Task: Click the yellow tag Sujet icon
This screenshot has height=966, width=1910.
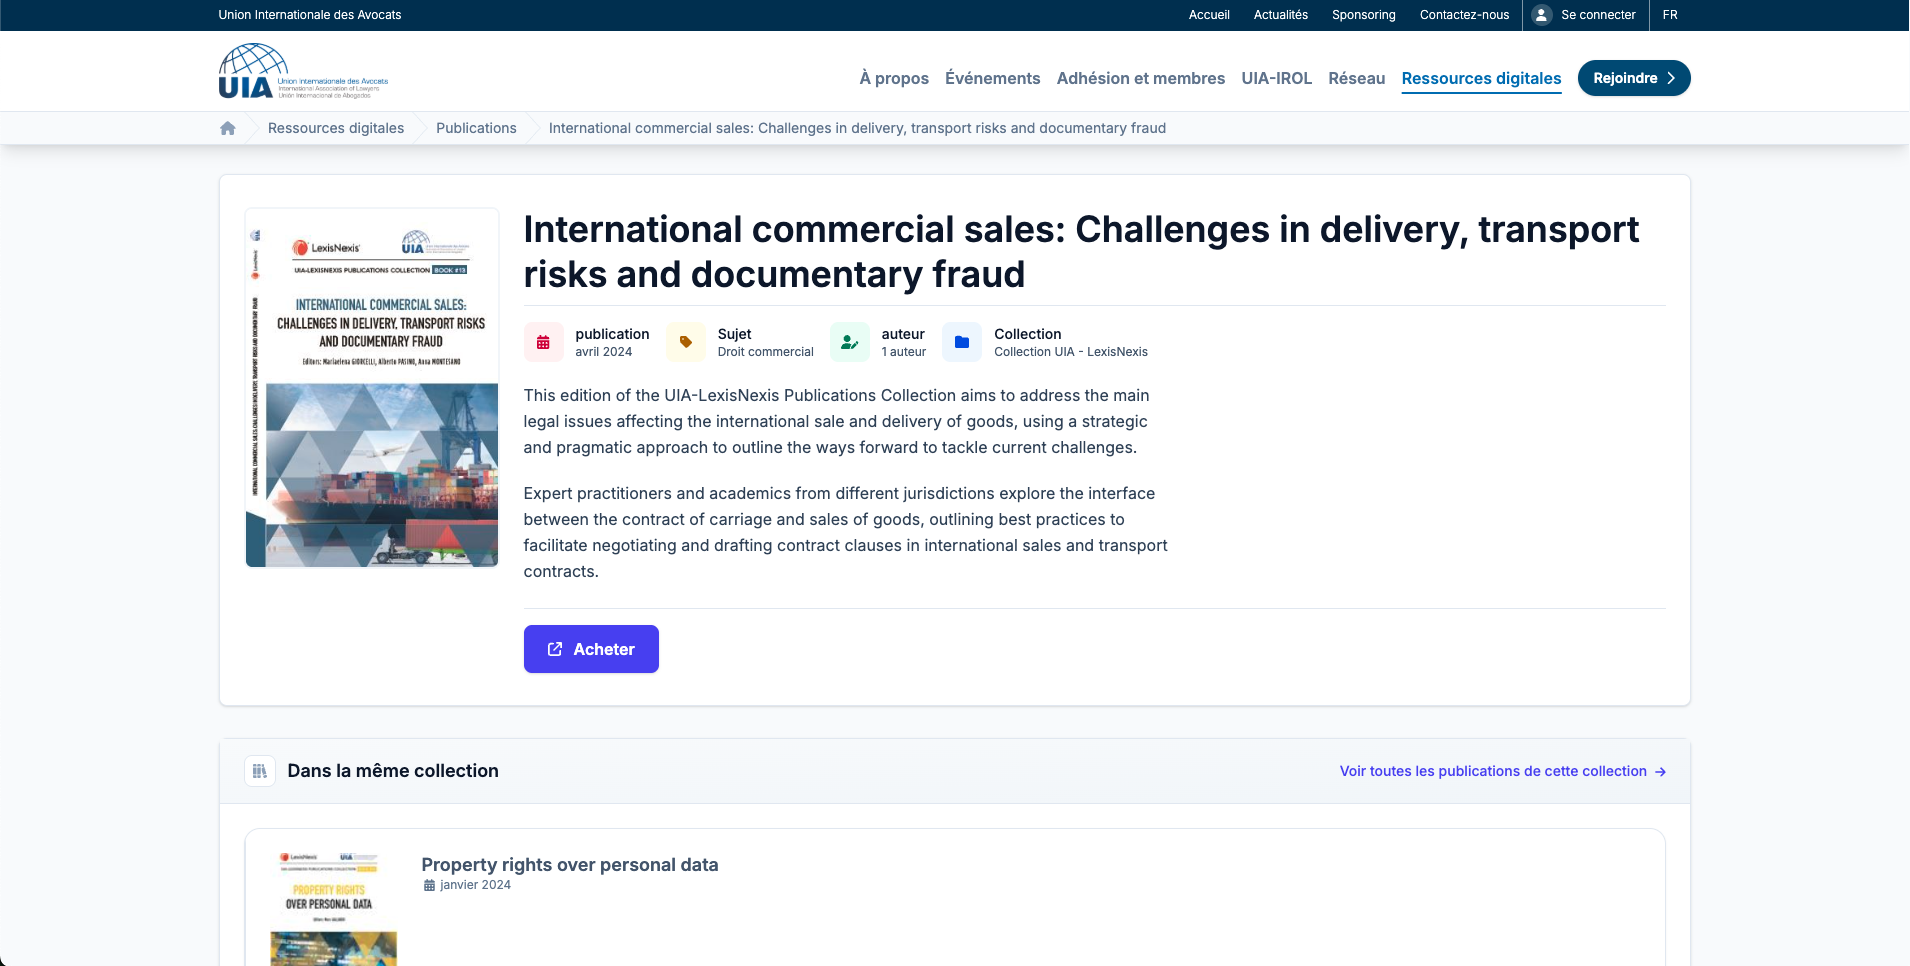Action: [686, 342]
